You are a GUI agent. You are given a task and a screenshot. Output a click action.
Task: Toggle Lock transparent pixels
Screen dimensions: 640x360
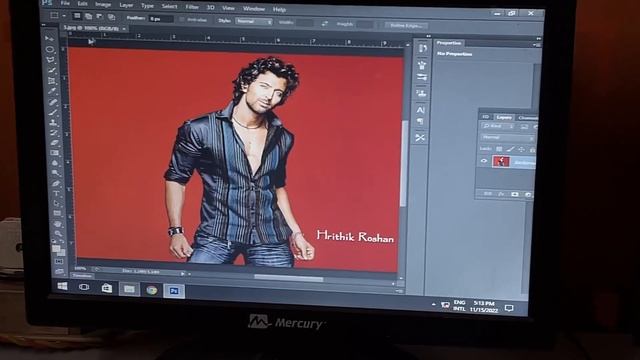tap(499, 149)
